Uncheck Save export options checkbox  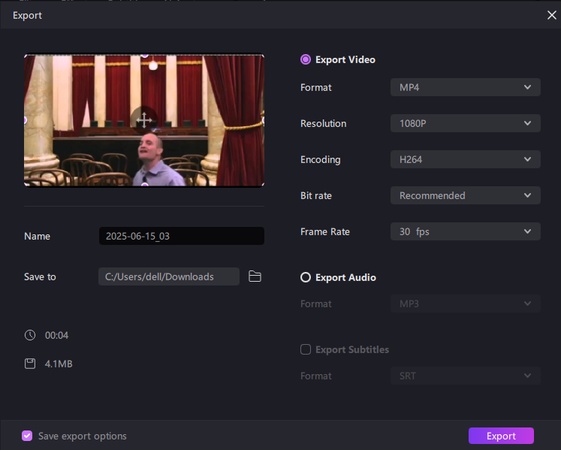click(x=27, y=436)
